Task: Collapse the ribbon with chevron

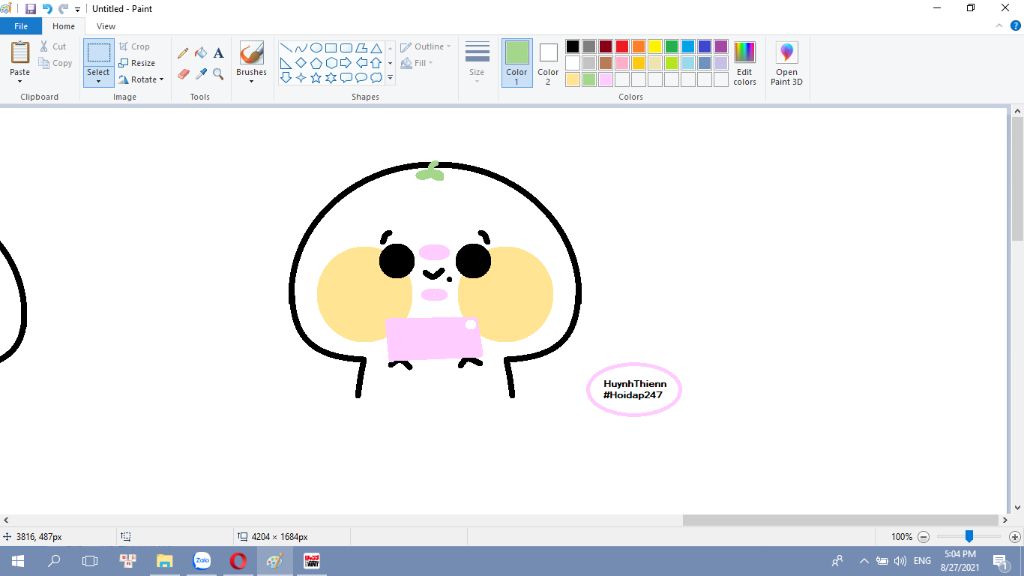Action: coord(999,26)
